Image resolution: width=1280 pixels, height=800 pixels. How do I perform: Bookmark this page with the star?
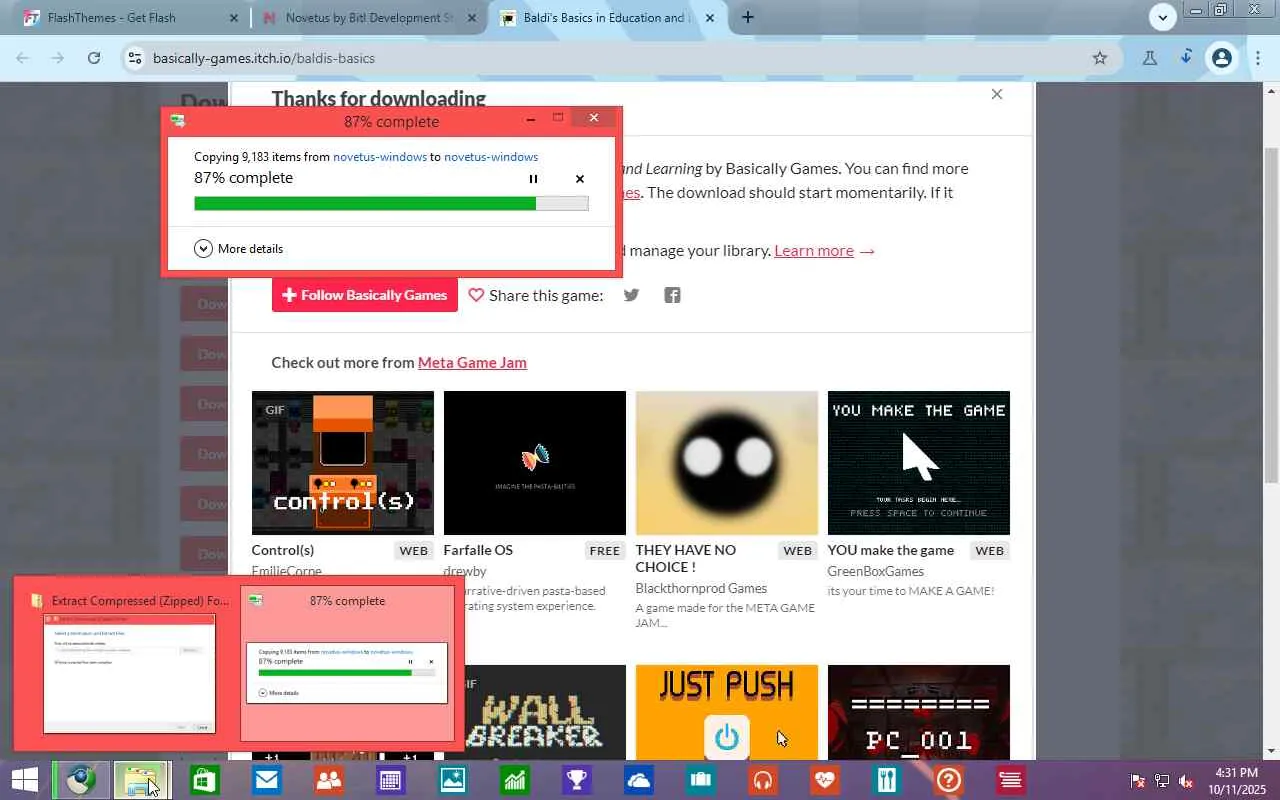tap(1100, 58)
